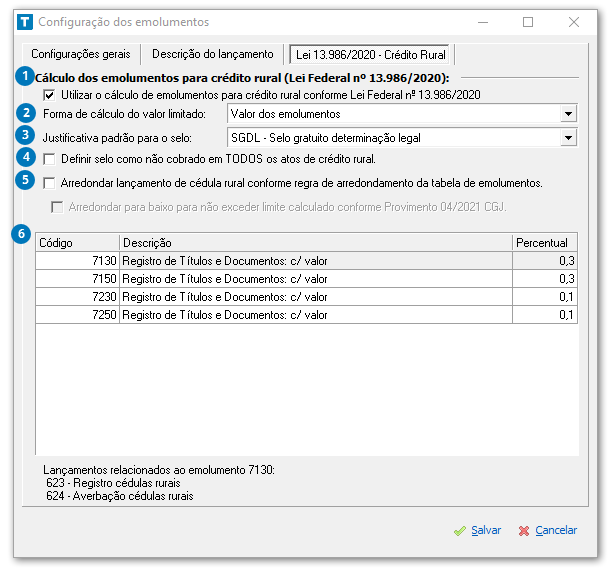
Task: Select row with code 7130
Action: (306, 261)
